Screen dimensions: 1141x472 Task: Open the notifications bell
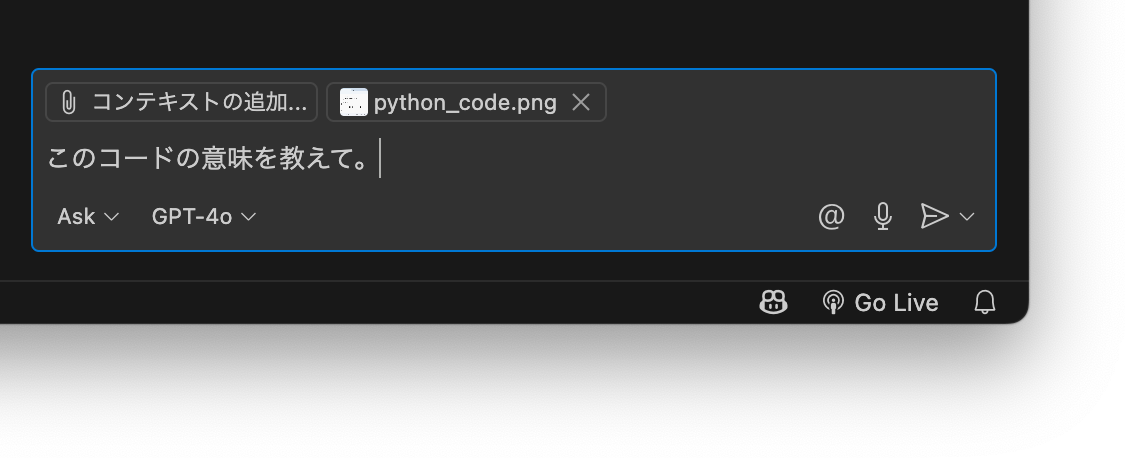985,302
